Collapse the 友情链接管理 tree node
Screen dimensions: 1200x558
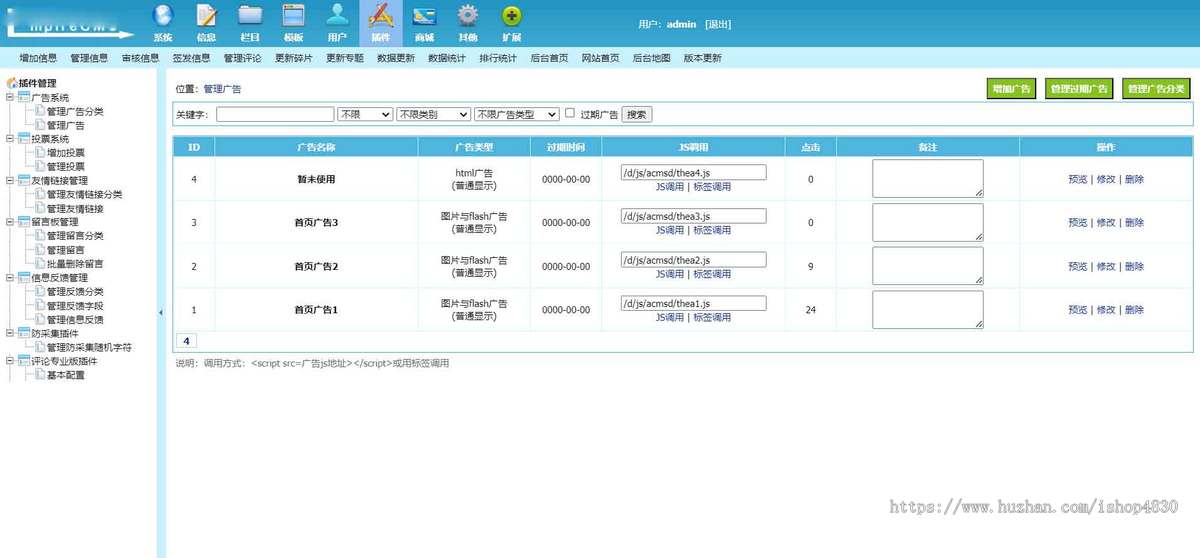[10, 180]
